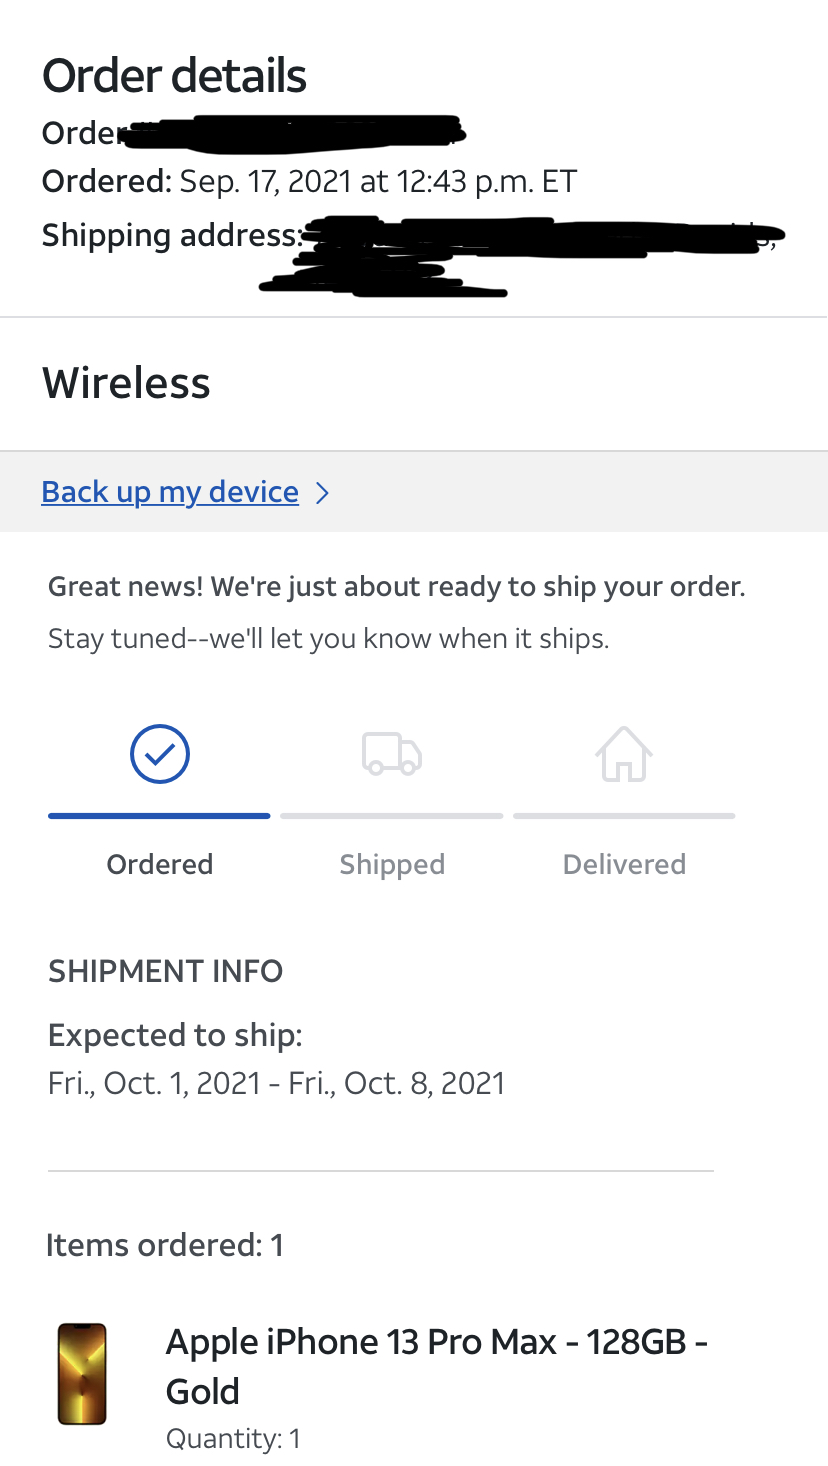Click the blue Ordered checkmark circle icon

tap(160, 753)
